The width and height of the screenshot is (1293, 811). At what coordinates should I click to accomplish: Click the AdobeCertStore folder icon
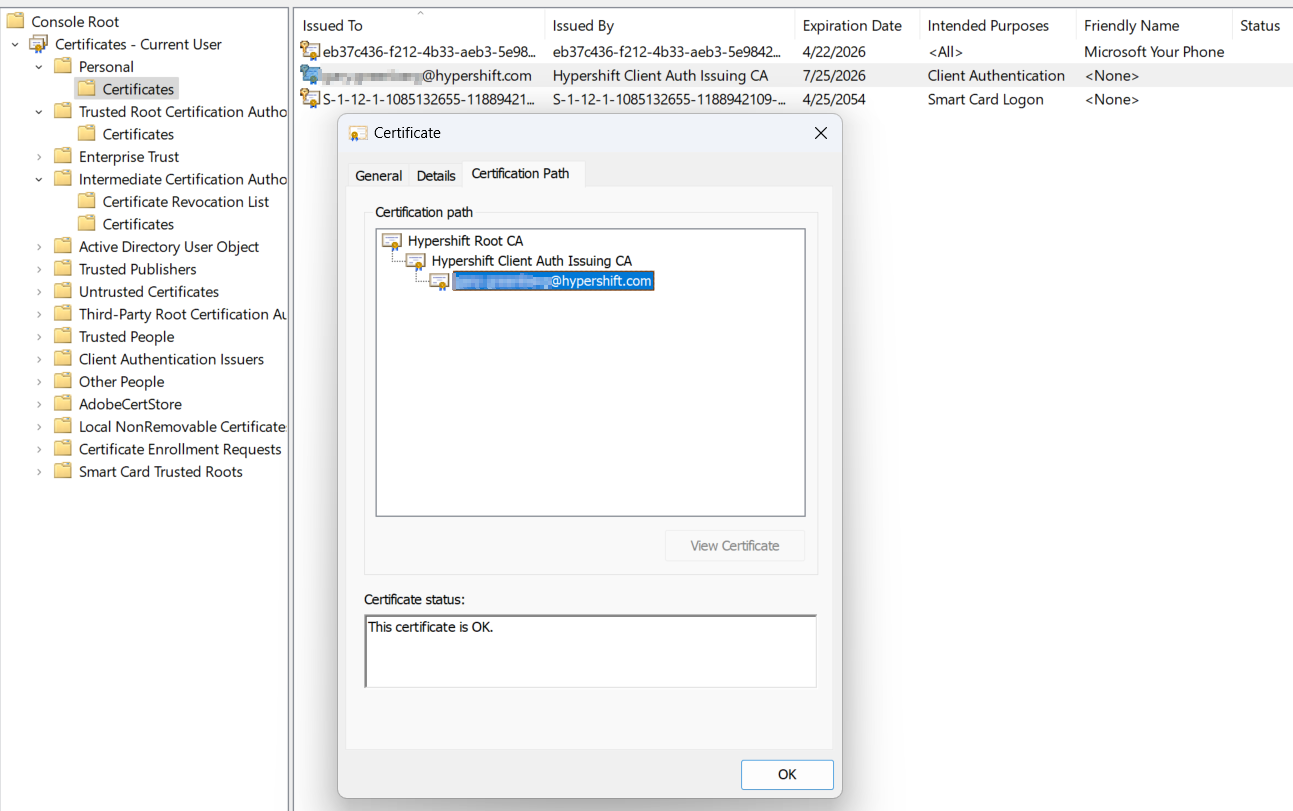click(x=63, y=404)
